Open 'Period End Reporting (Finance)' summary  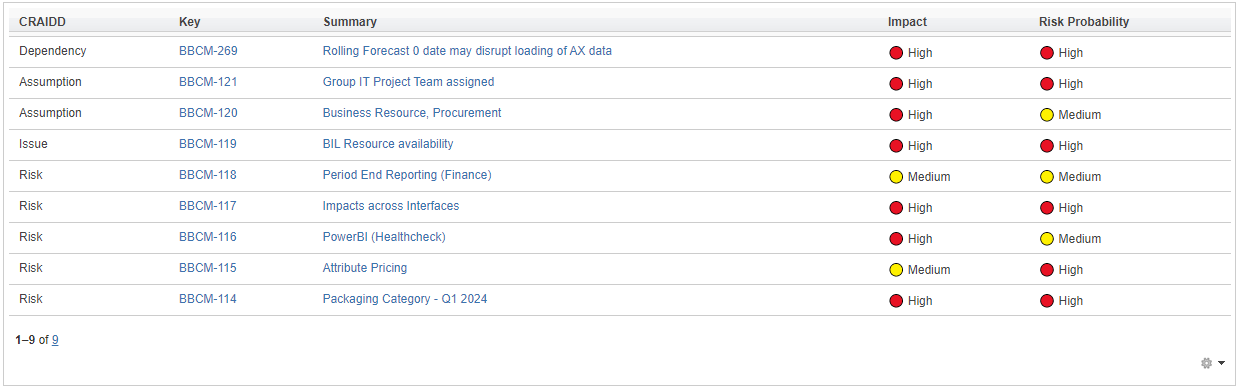click(x=407, y=175)
